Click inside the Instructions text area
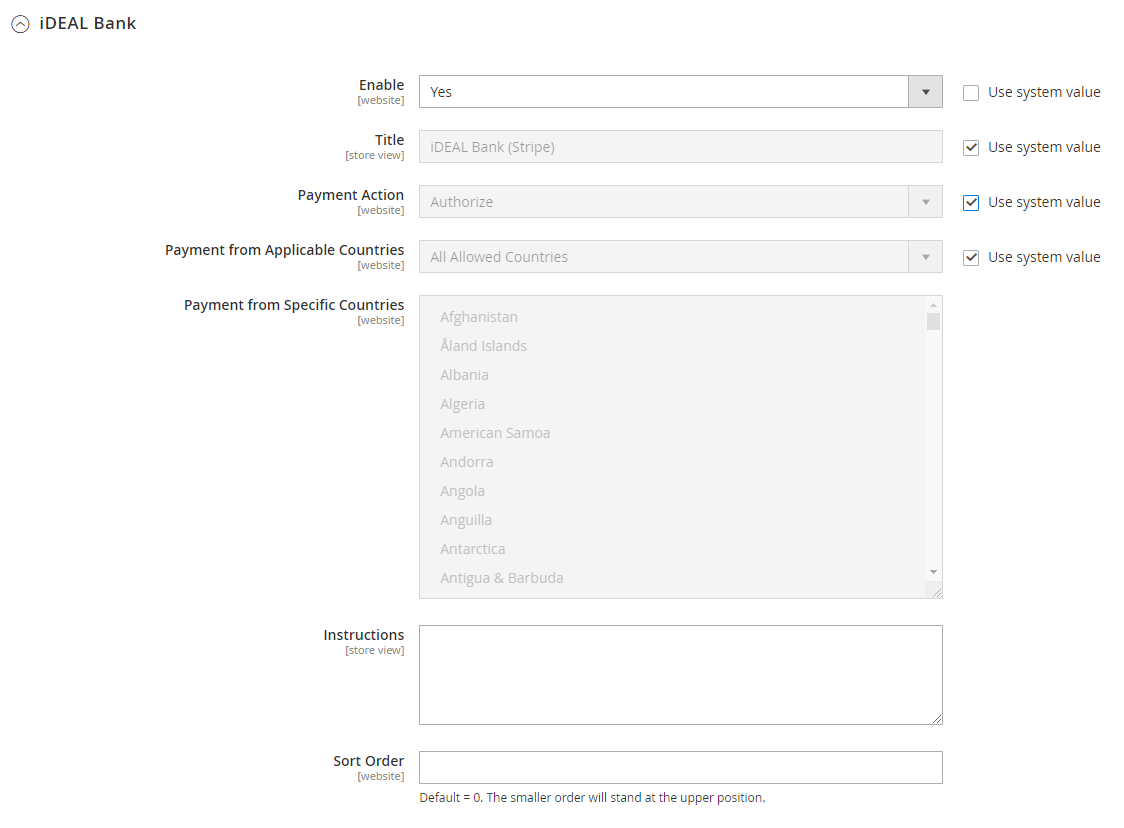 point(680,675)
